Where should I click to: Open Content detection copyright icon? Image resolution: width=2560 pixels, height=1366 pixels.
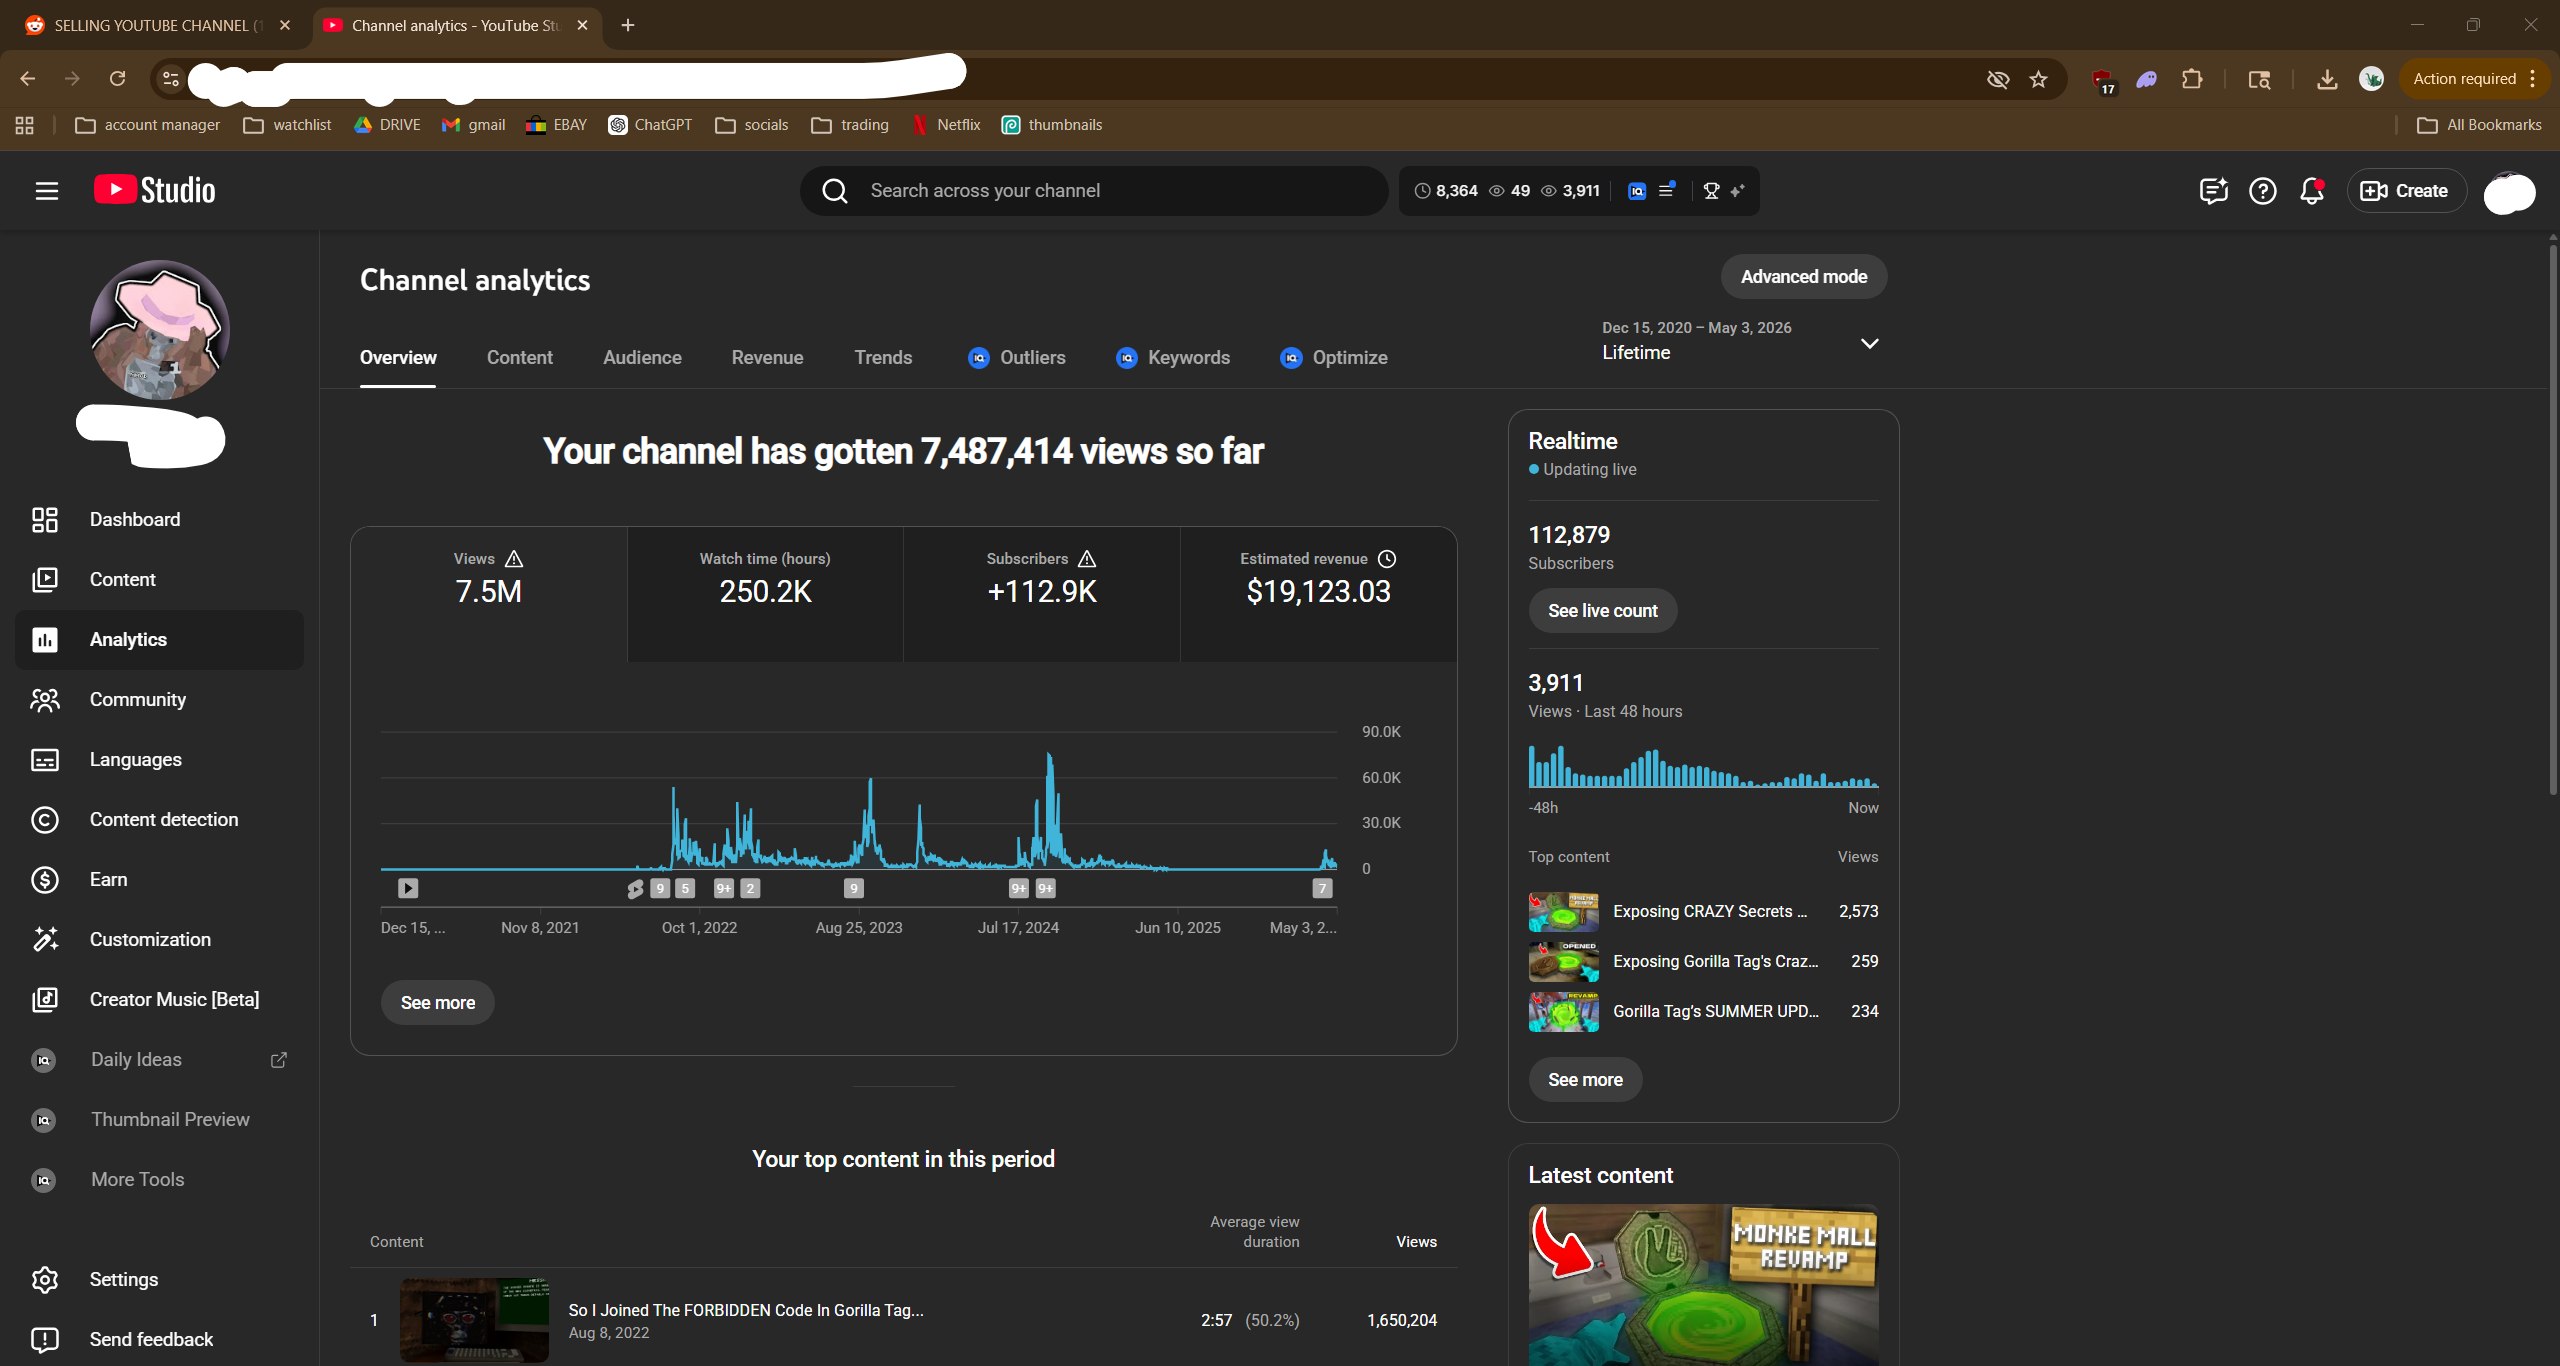pos(45,820)
